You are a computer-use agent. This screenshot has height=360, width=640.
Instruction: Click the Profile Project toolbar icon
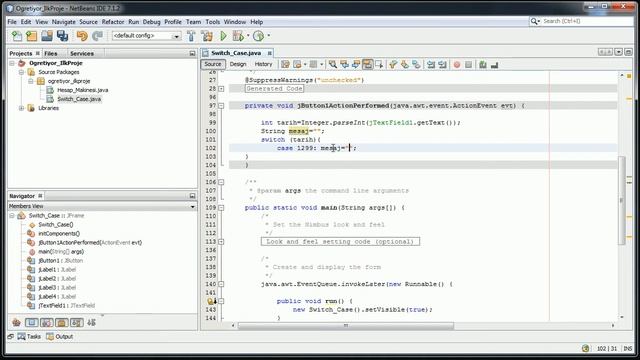pyautogui.click(x=258, y=36)
